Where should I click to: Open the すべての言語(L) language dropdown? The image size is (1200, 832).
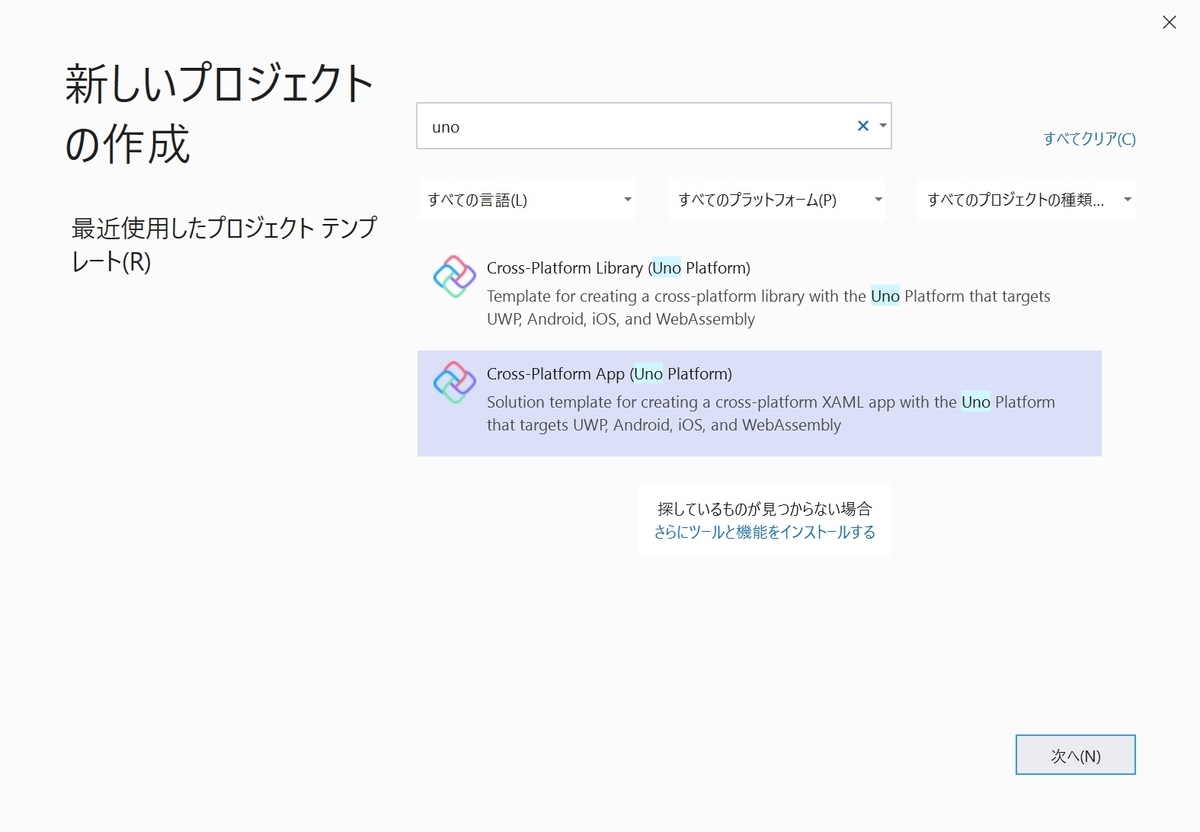pos(528,200)
